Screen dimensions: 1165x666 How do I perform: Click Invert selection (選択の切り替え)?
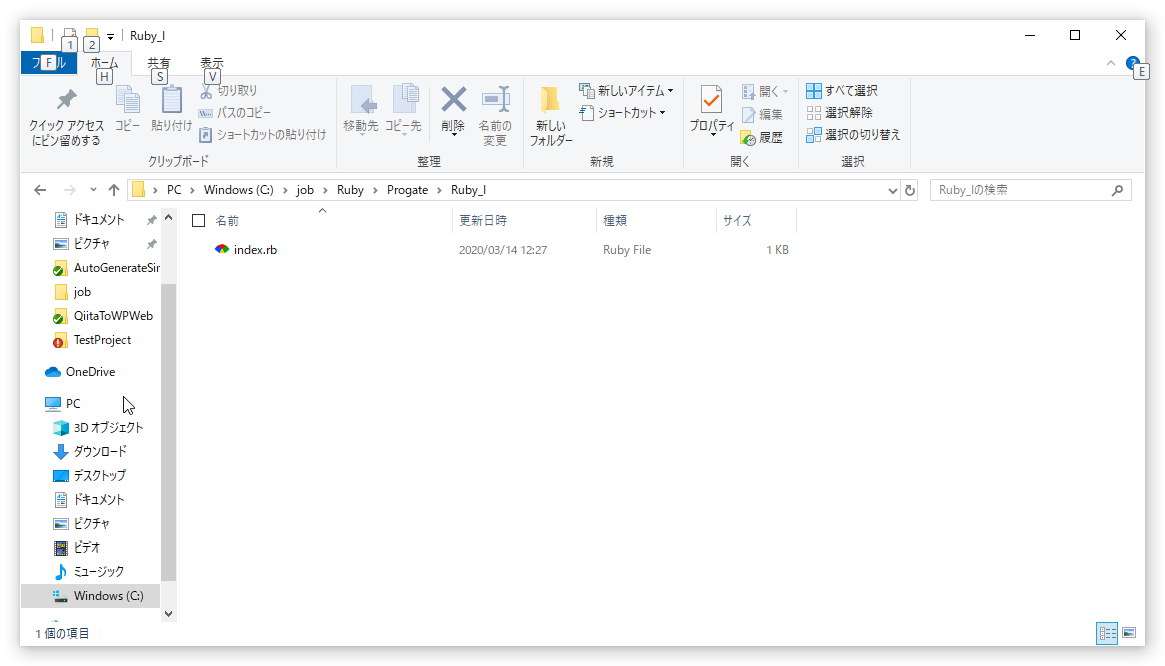[853, 135]
